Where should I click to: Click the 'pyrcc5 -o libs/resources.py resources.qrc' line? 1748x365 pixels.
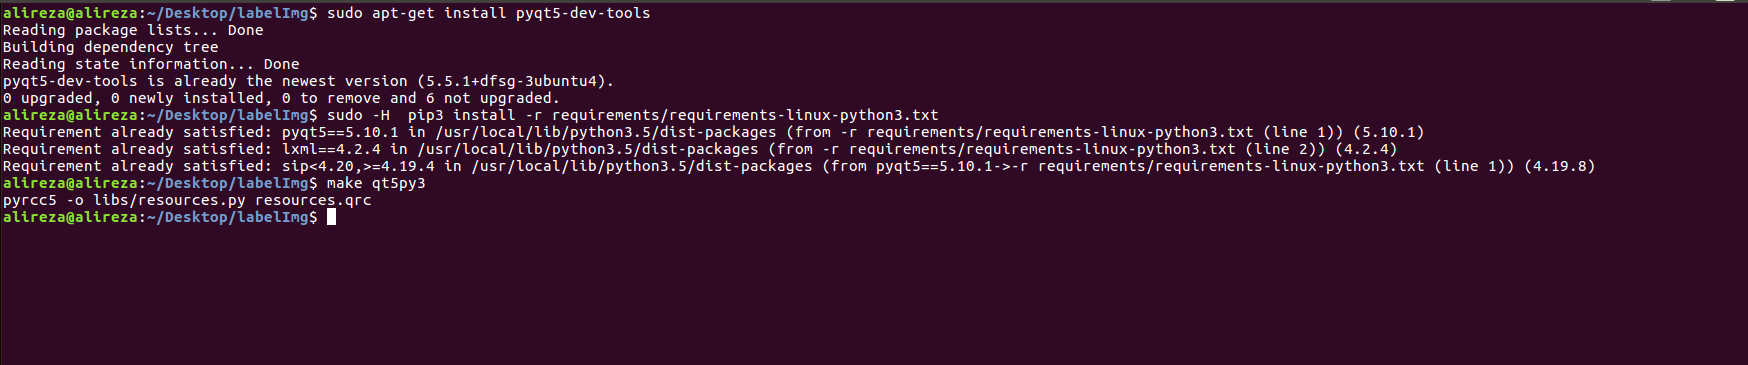pos(187,200)
